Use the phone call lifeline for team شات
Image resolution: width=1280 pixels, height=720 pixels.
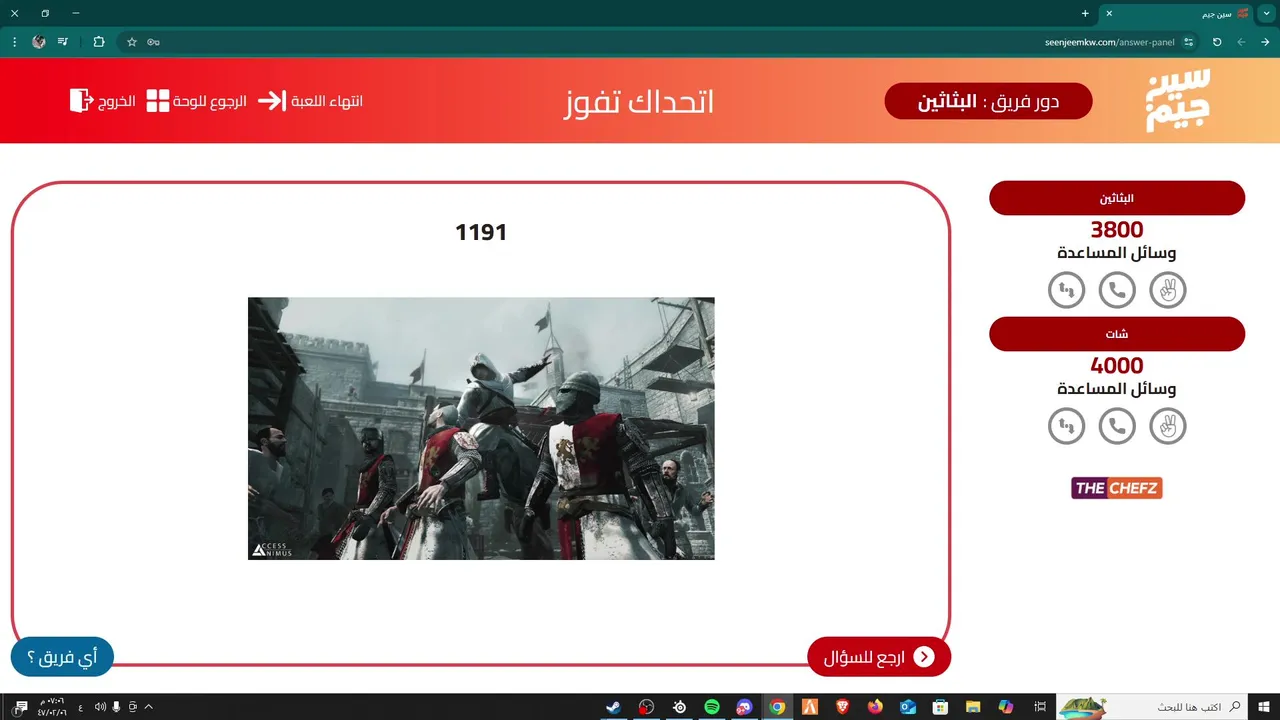(x=1117, y=426)
